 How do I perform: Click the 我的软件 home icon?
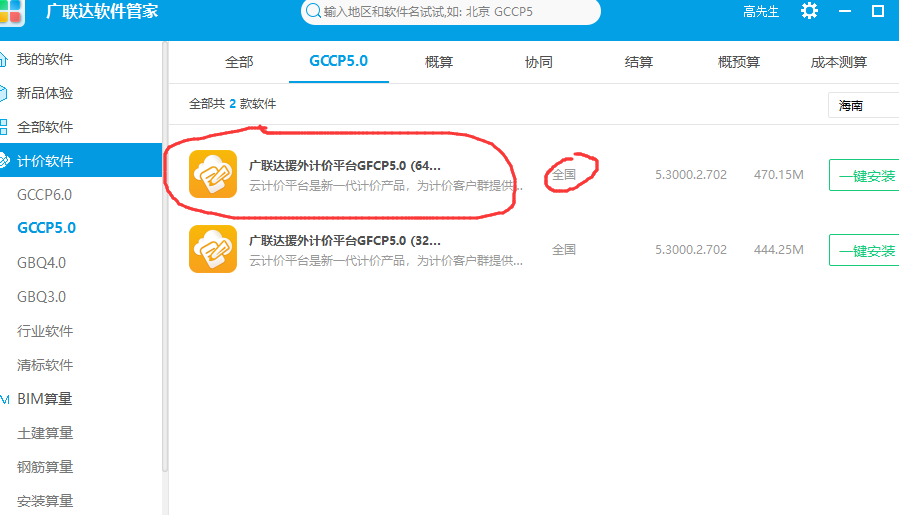3,59
